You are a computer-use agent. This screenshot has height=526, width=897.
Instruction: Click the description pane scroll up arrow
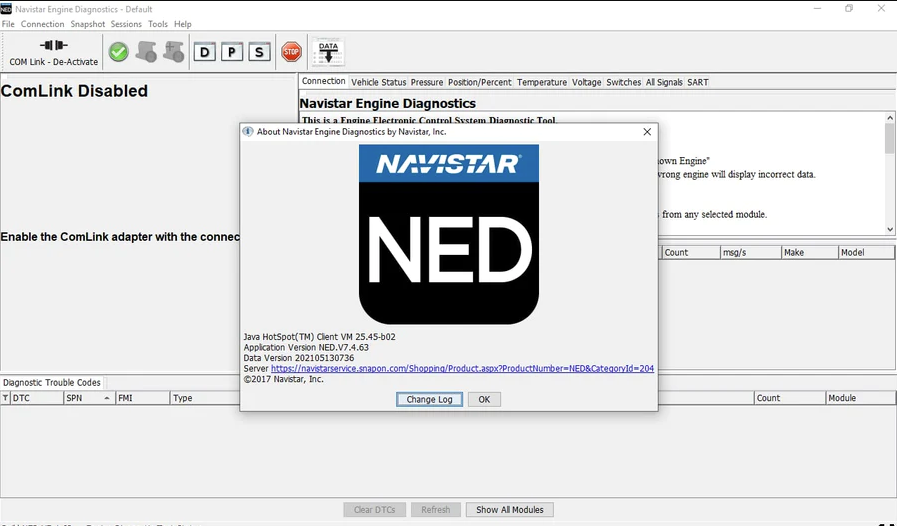click(890, 118)
